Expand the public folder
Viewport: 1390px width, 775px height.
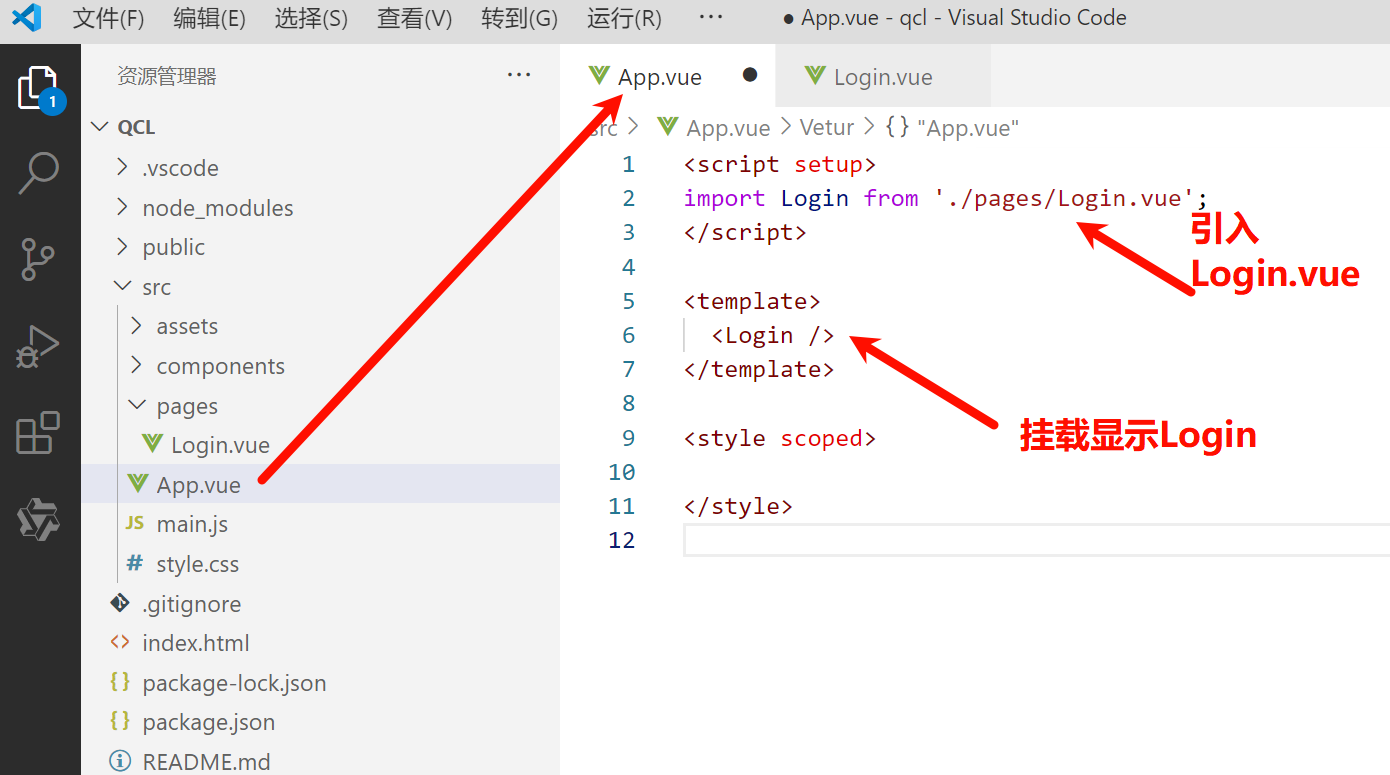pyautogui.click(x=123, y=245)
